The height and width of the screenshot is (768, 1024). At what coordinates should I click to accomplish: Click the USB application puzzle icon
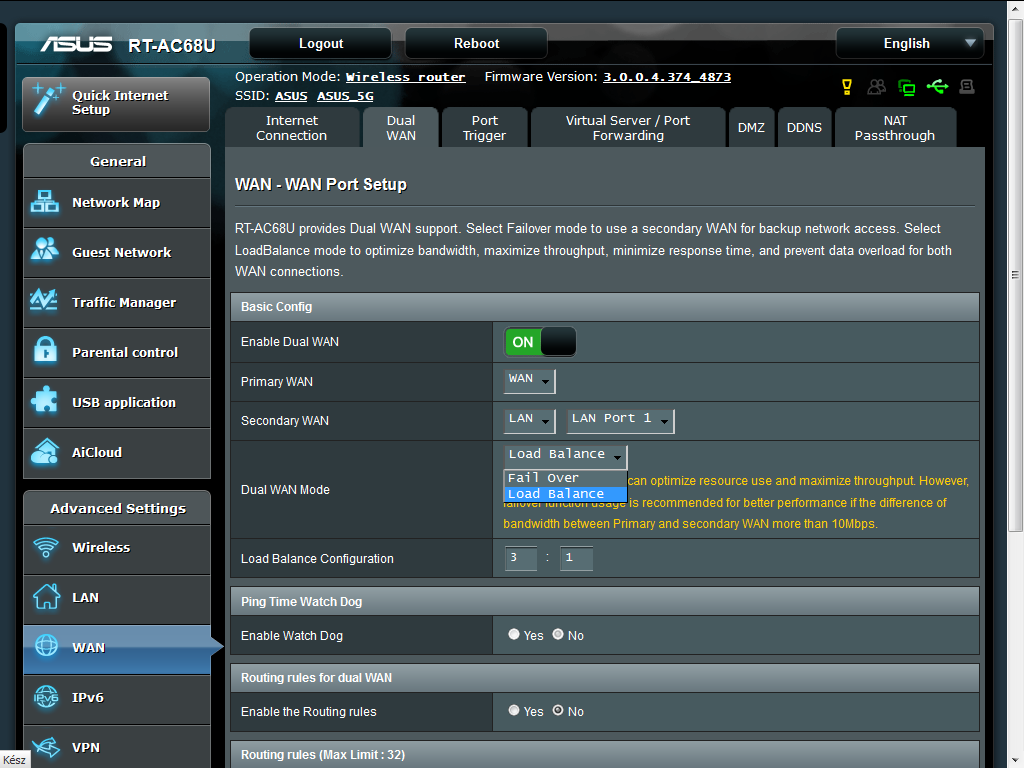tap(45, 401)
